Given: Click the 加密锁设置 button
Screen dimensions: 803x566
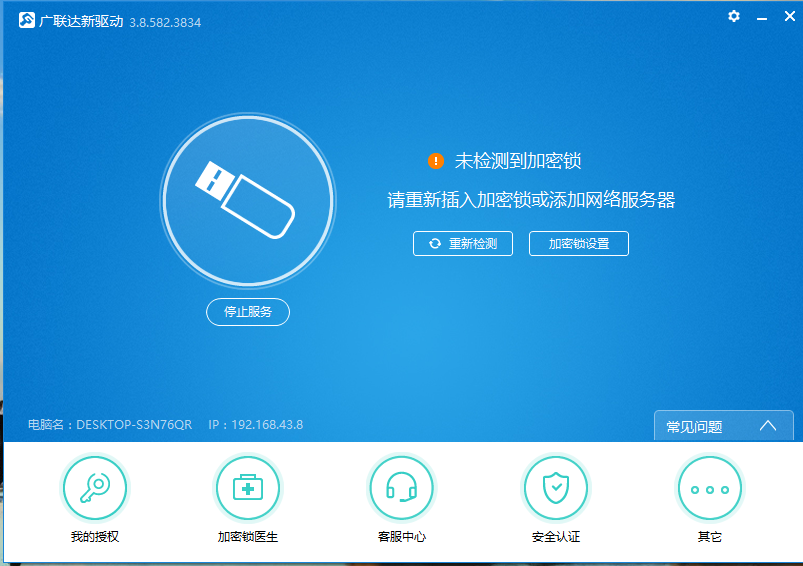Looking at the screenshot, I should 579,243.
